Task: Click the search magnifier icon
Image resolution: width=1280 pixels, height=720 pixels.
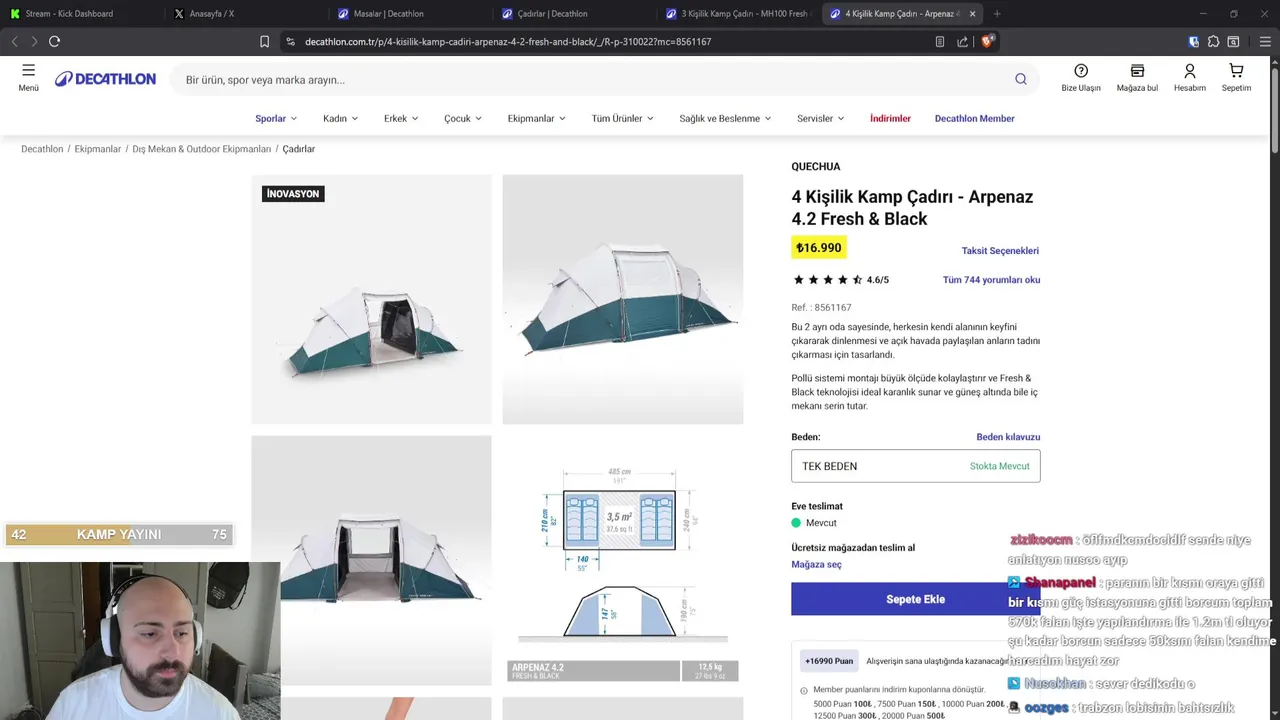Action: click(1021, 79)
